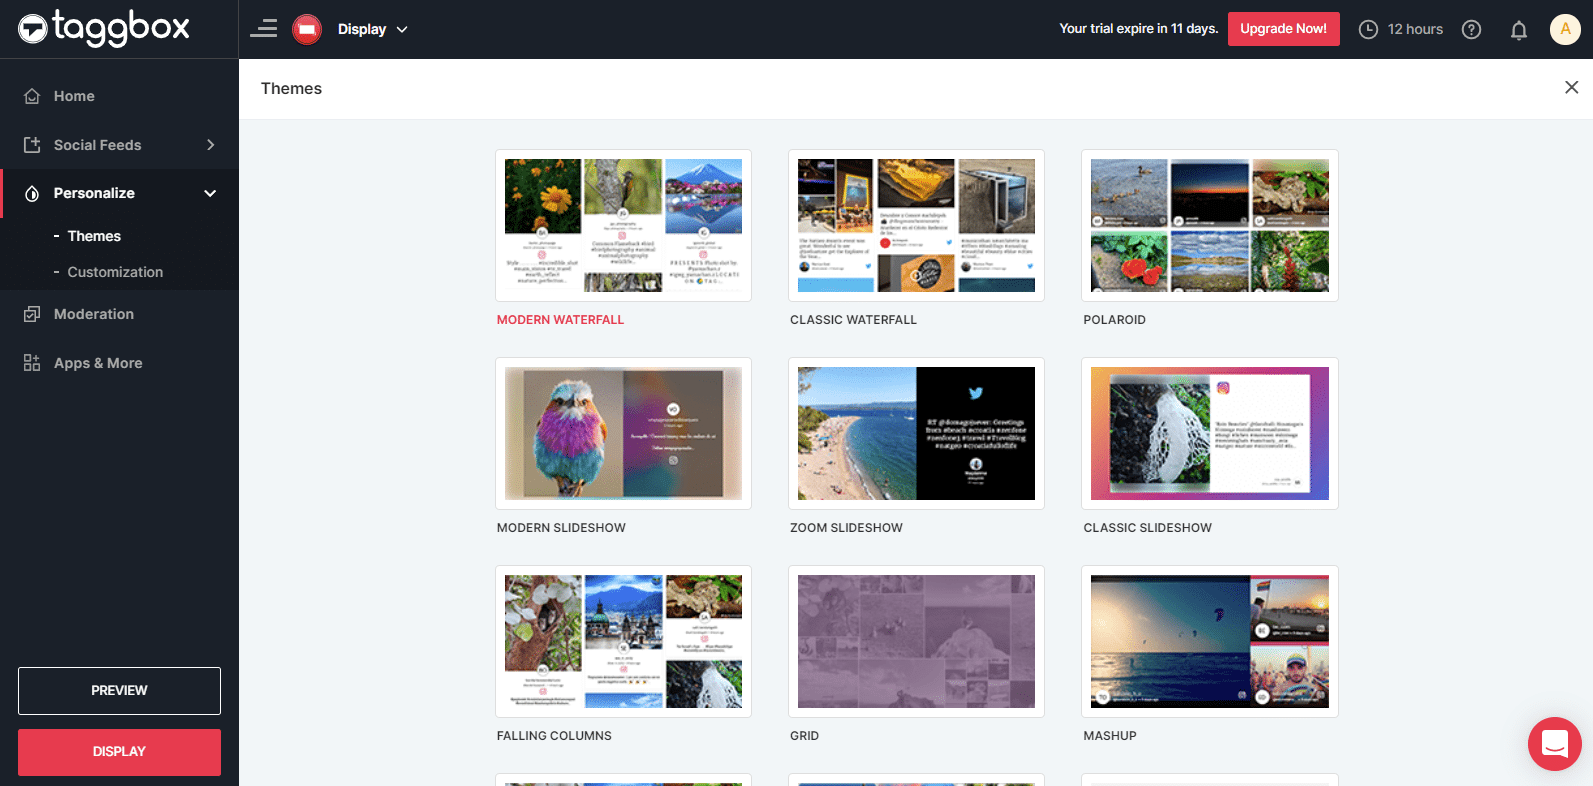Click the user avatar icon

coord(1565,29)
